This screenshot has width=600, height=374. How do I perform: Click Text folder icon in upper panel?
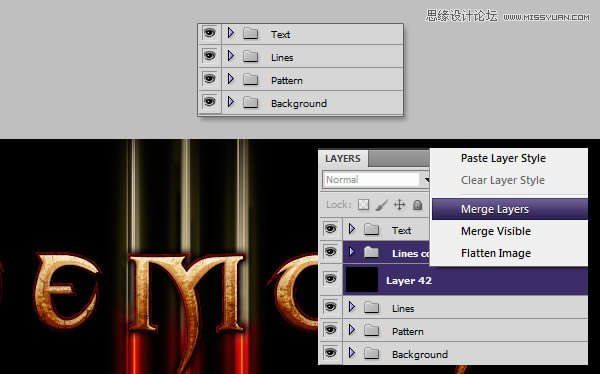[x=251, y=33]
